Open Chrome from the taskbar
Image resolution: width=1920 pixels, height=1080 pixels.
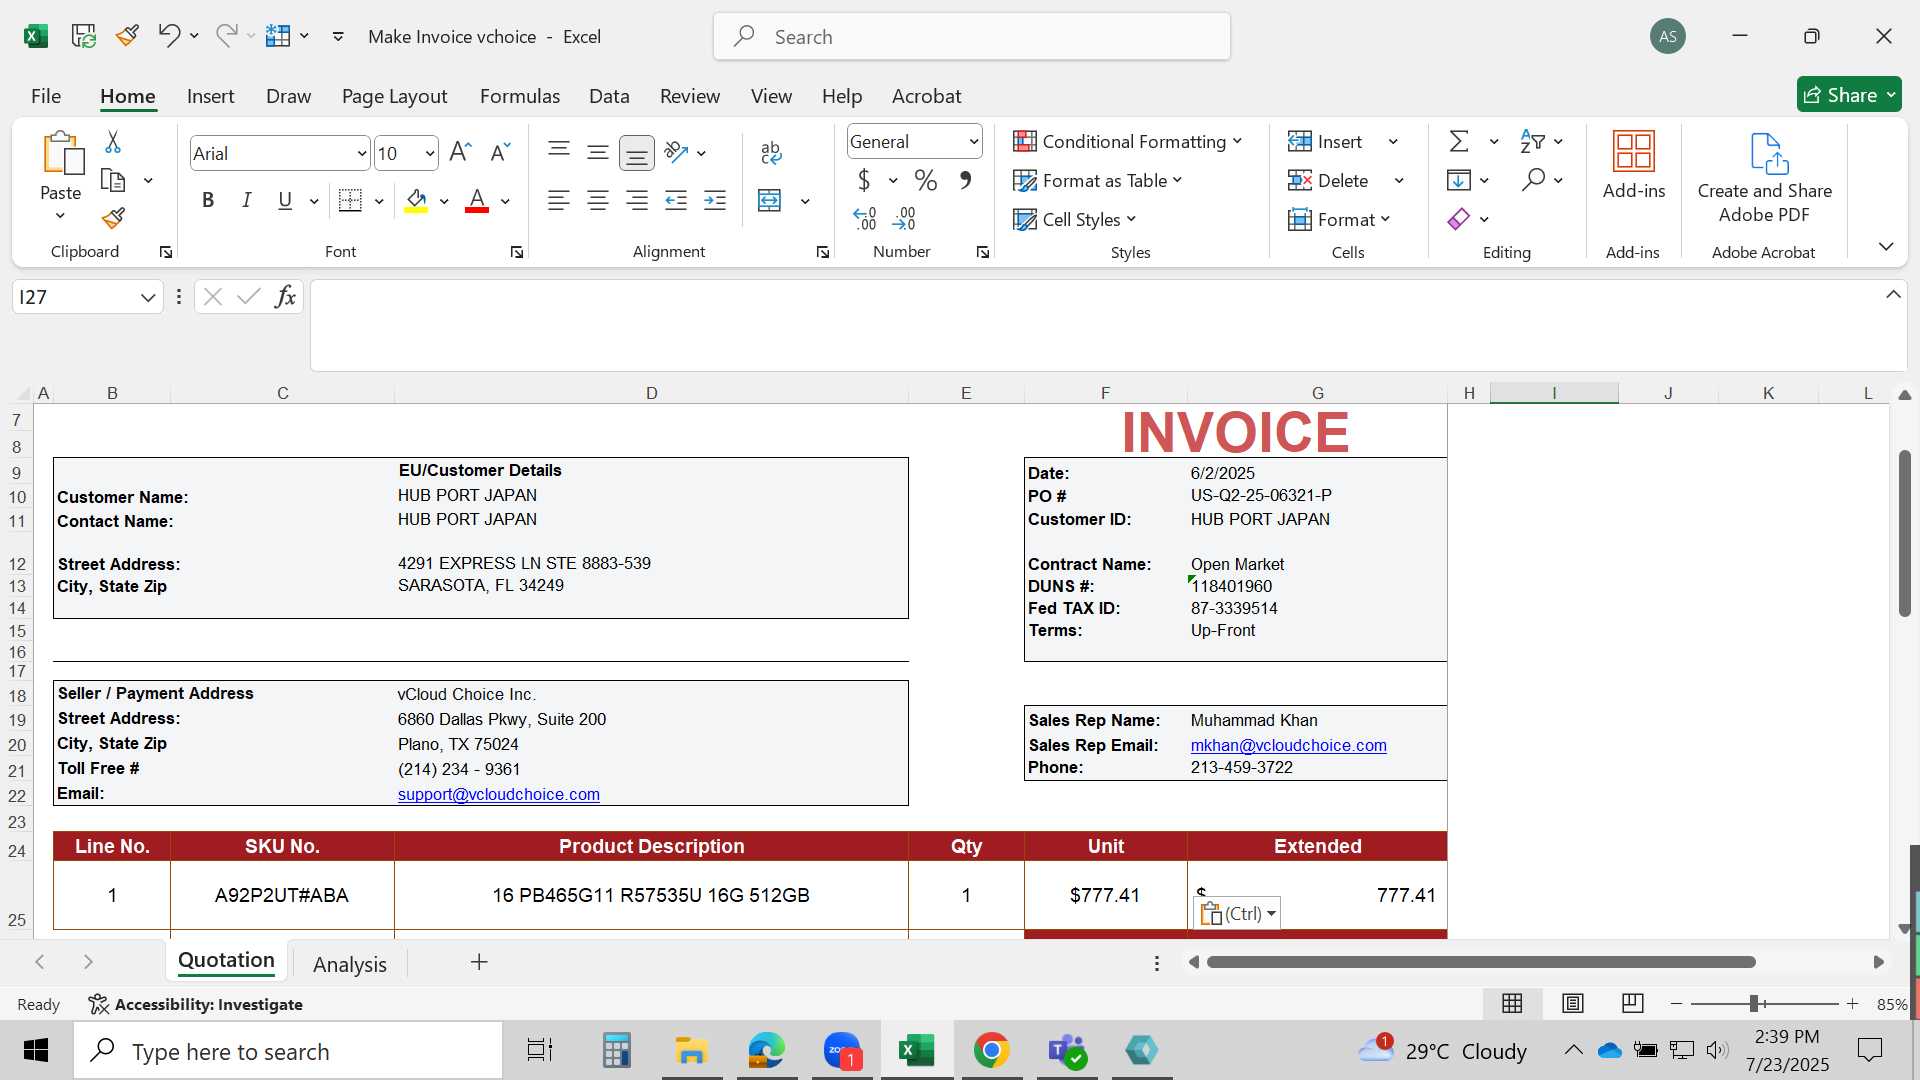(x=991, y=1051)
